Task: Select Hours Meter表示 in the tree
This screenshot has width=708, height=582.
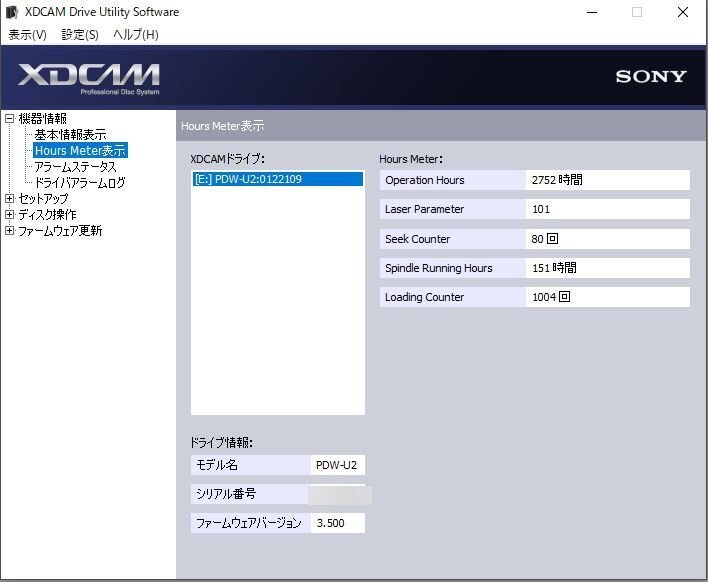Action: (80, 150)
